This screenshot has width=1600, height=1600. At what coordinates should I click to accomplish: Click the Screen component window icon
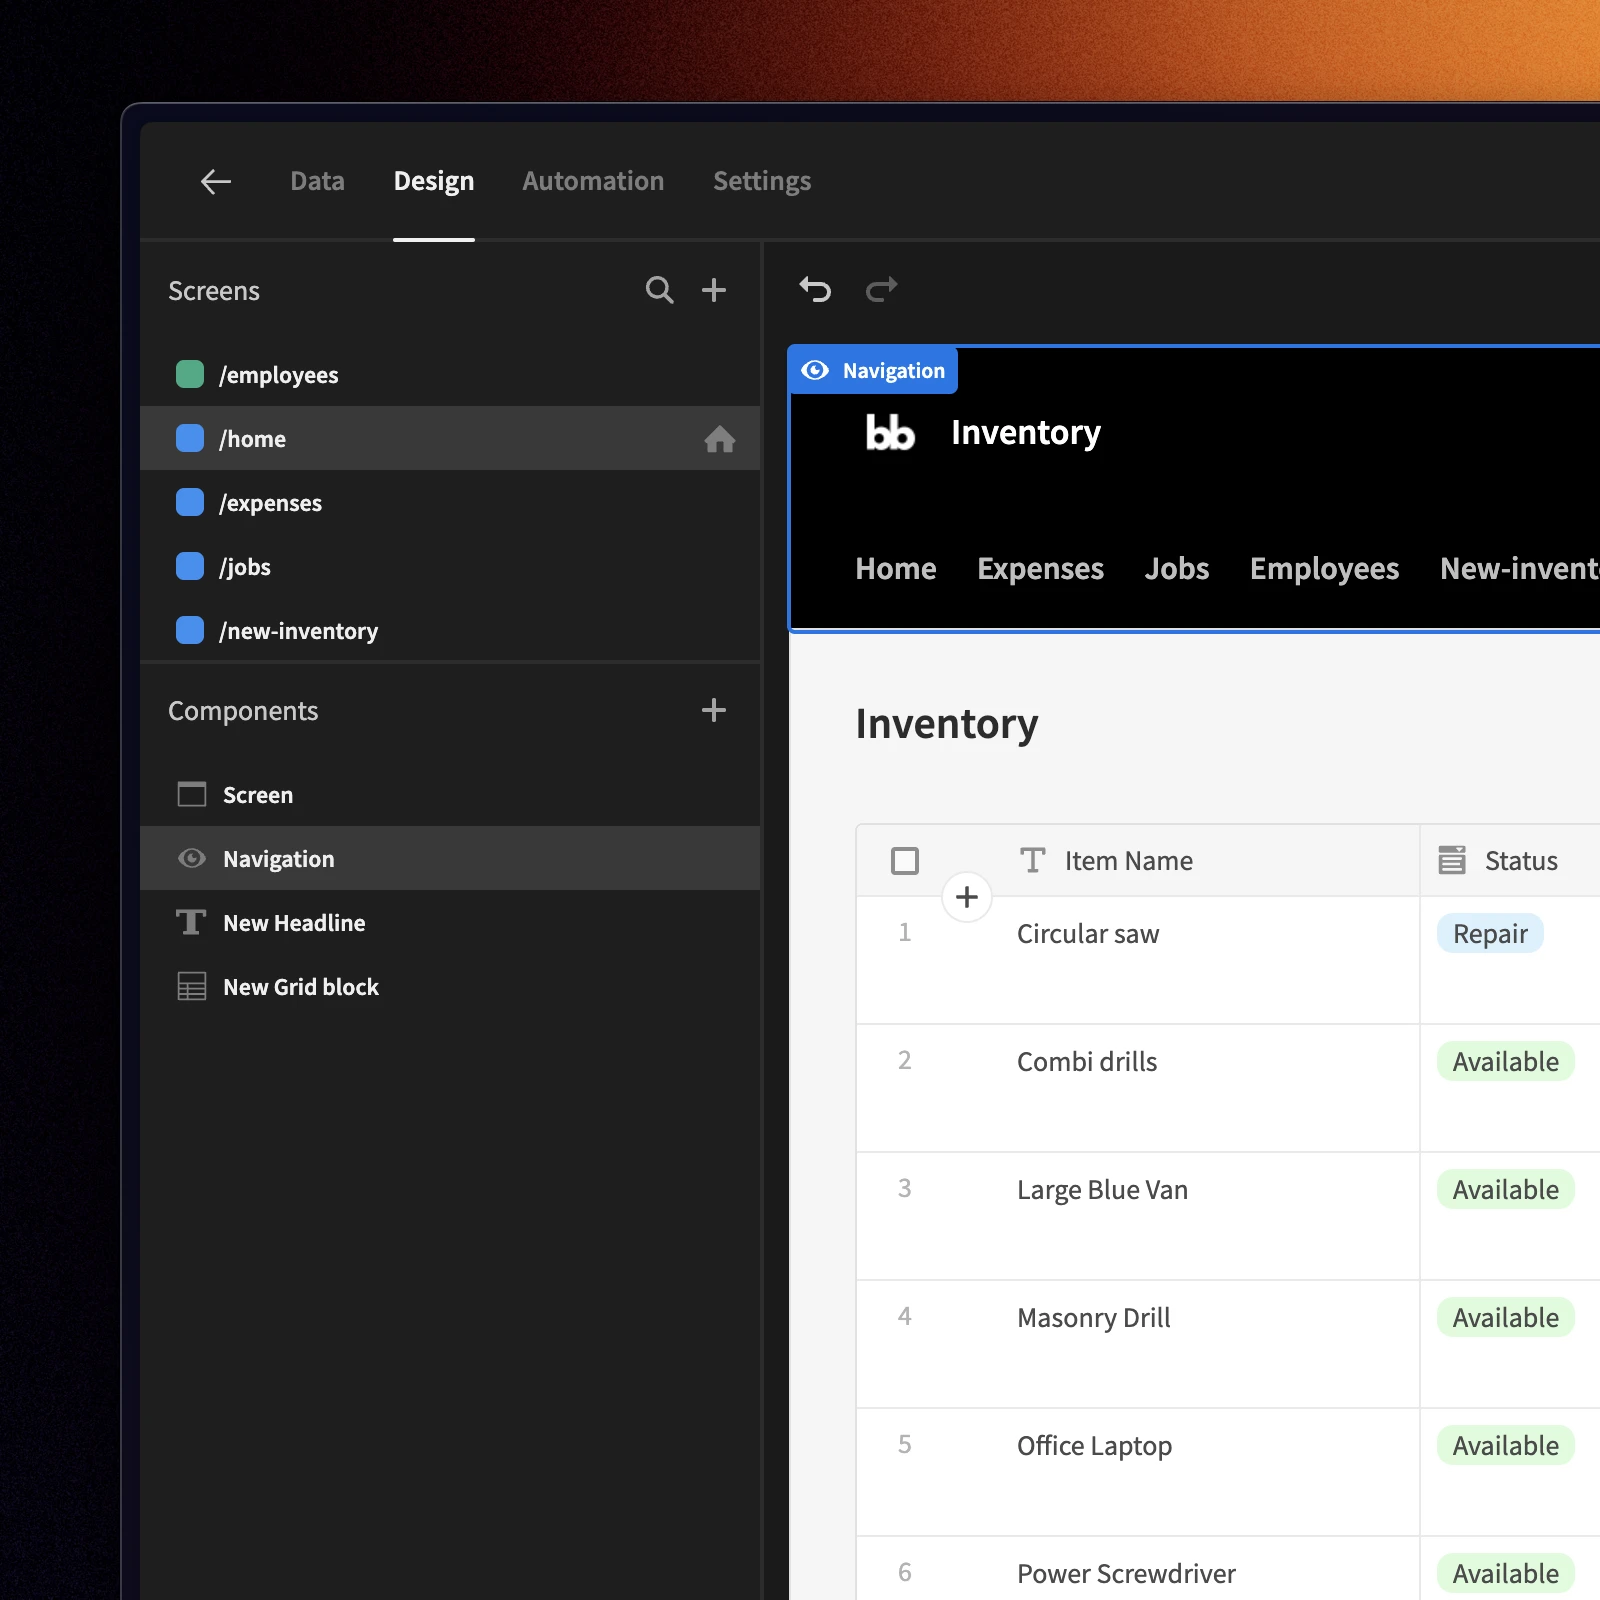click(192, 794)
